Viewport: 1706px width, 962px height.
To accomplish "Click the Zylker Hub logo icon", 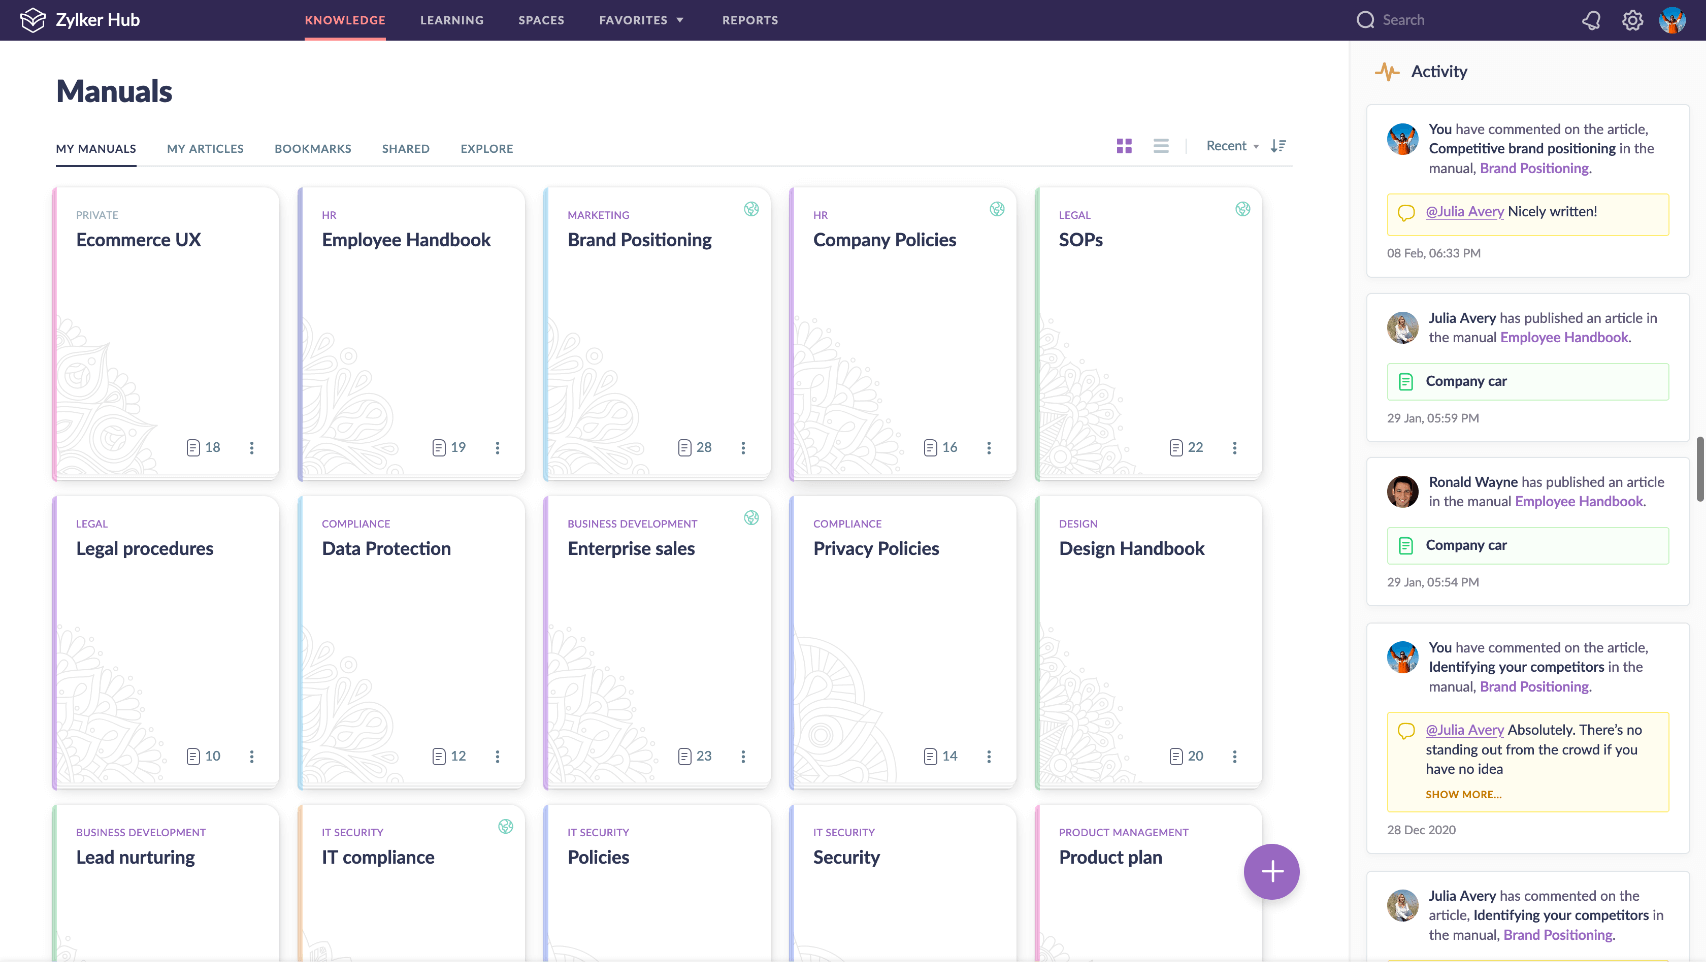I will click(x=33, y=19).
